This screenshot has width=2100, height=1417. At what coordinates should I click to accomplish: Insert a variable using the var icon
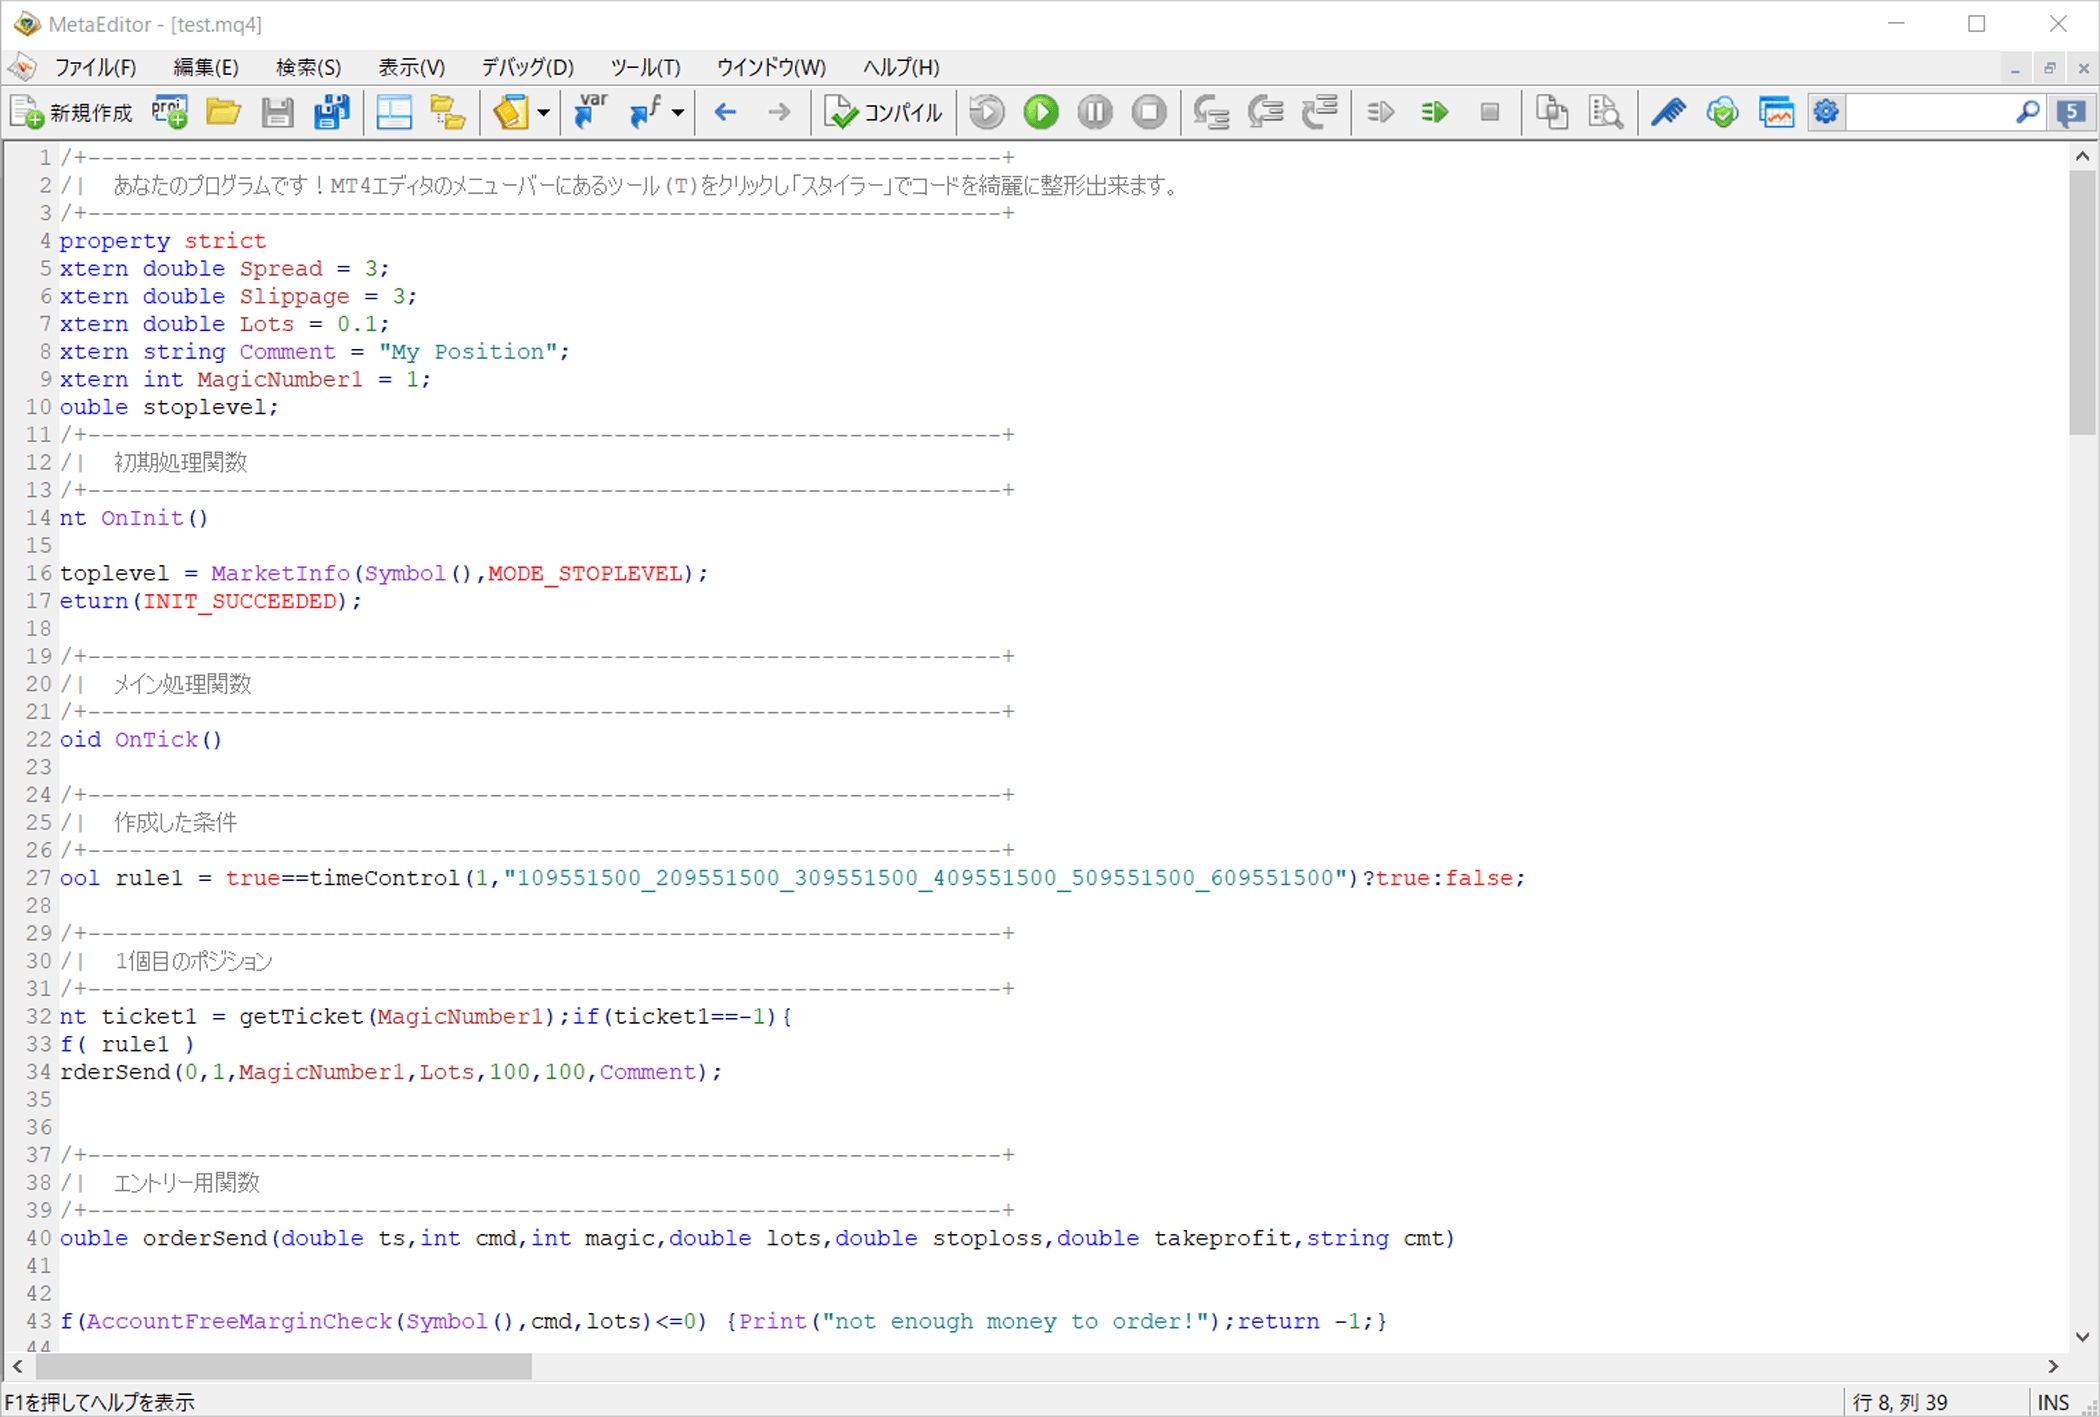(x=589, y=112)
